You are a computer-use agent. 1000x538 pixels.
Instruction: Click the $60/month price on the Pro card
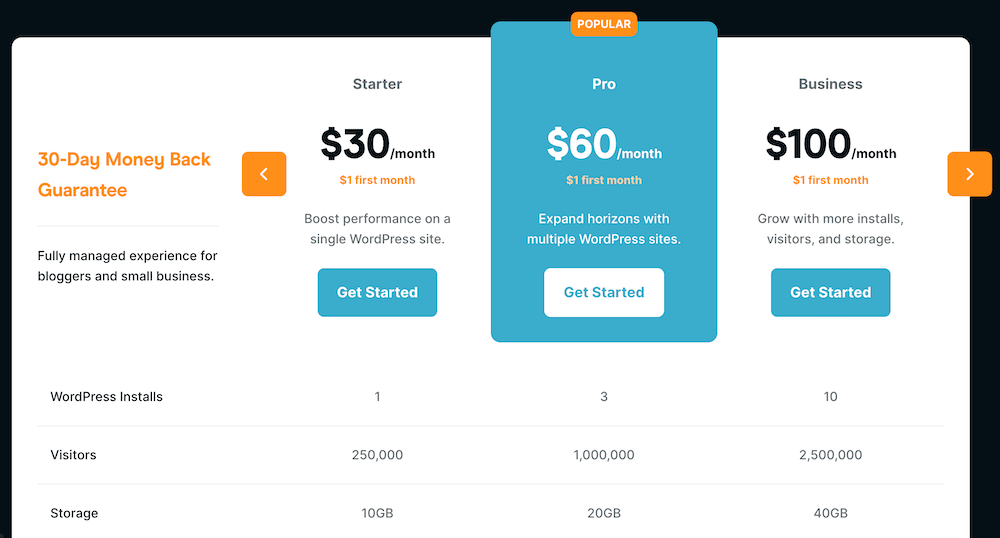pyautogui.click(x=604, y=145)
